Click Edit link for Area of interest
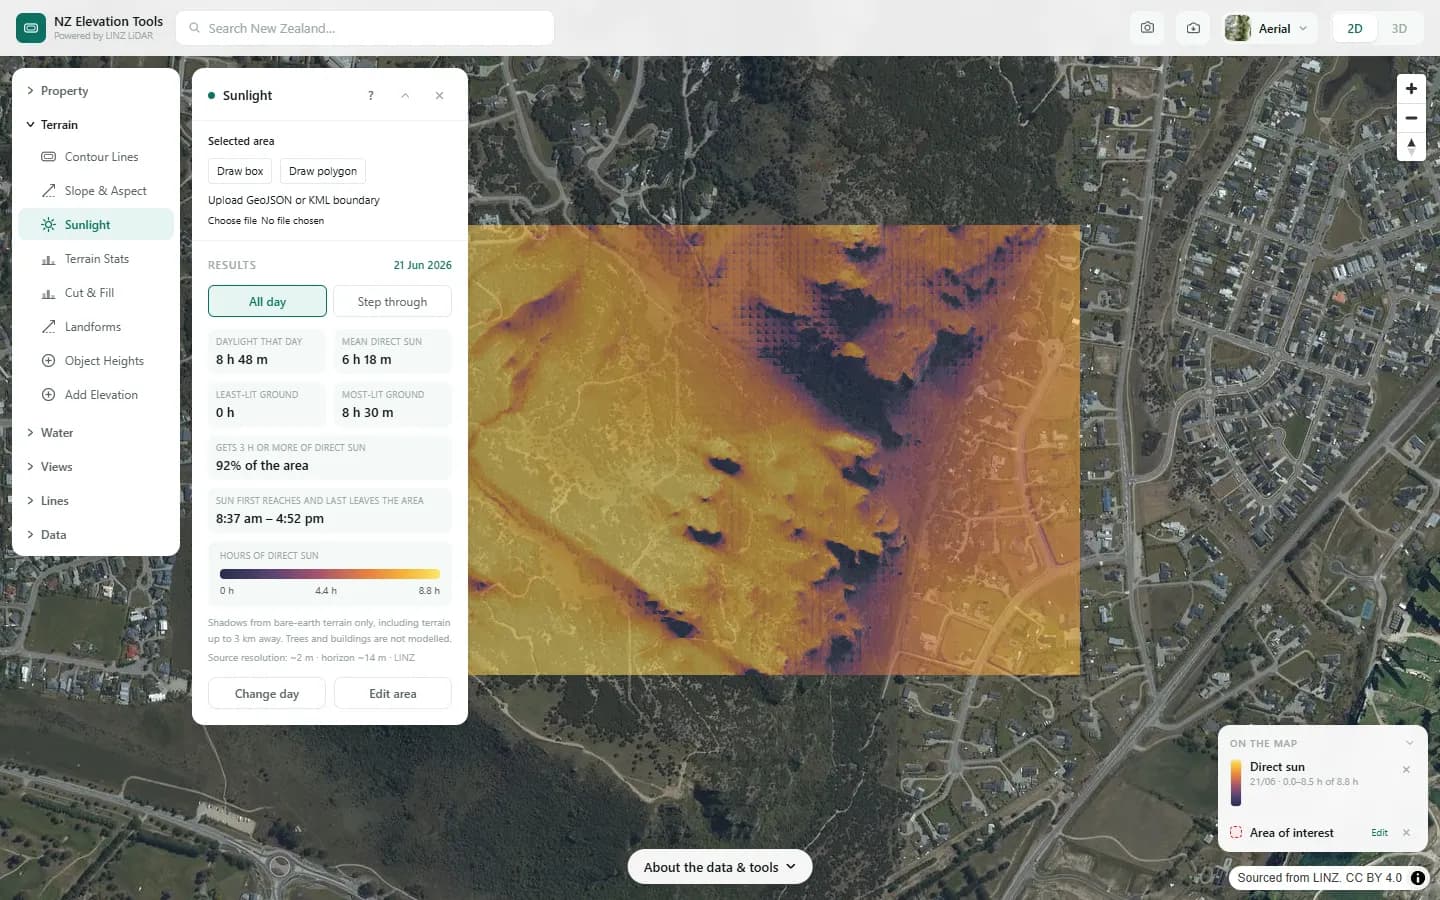Image resolution: width=1440 pixels, height=900 pixels. point(1379,833)
